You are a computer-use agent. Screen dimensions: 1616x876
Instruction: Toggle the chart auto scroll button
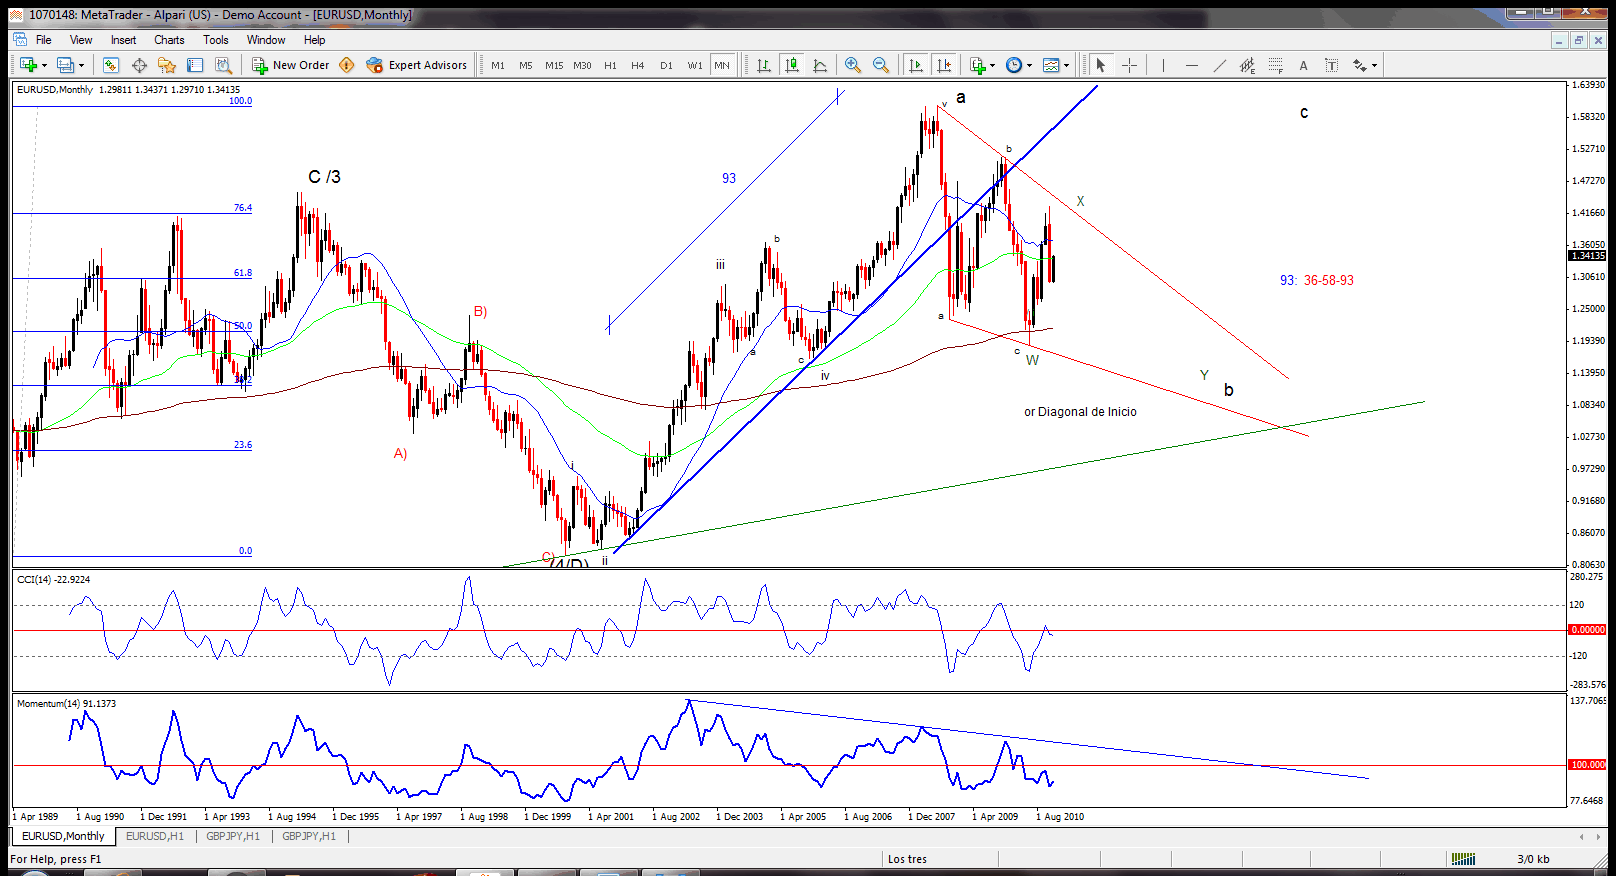(x=915, y=65)
